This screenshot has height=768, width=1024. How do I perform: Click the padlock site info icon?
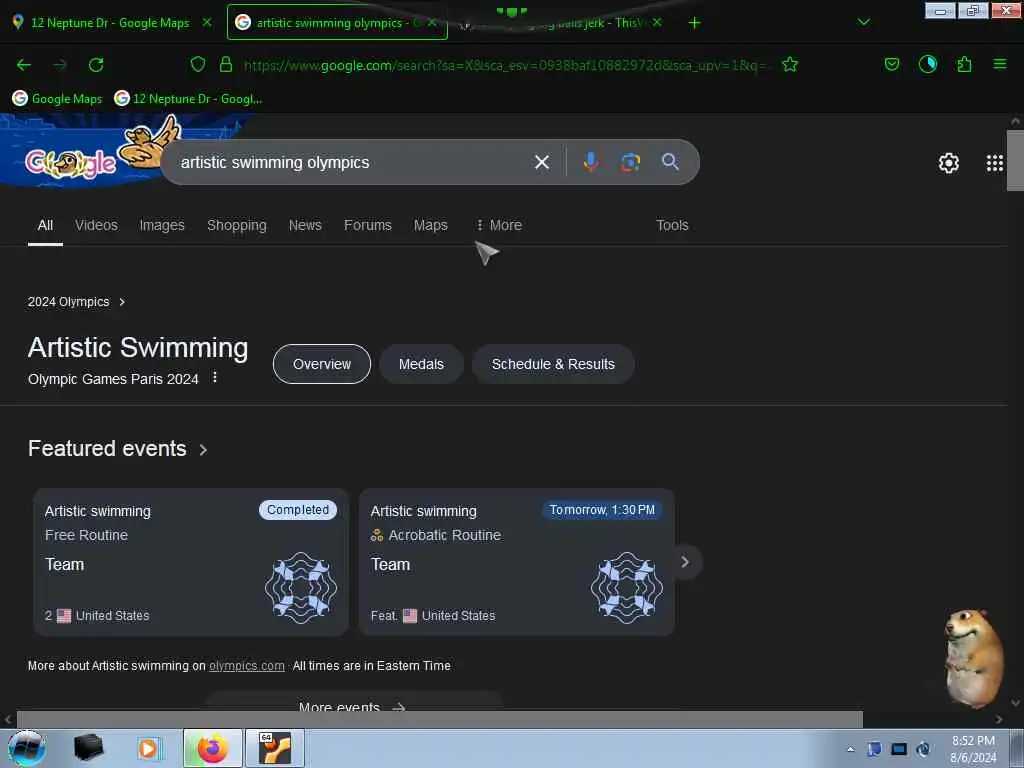(x=226, y=64)
